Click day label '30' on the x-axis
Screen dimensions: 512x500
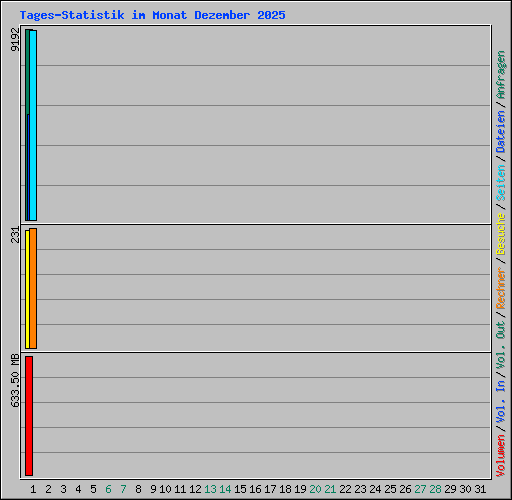point(465,489)
